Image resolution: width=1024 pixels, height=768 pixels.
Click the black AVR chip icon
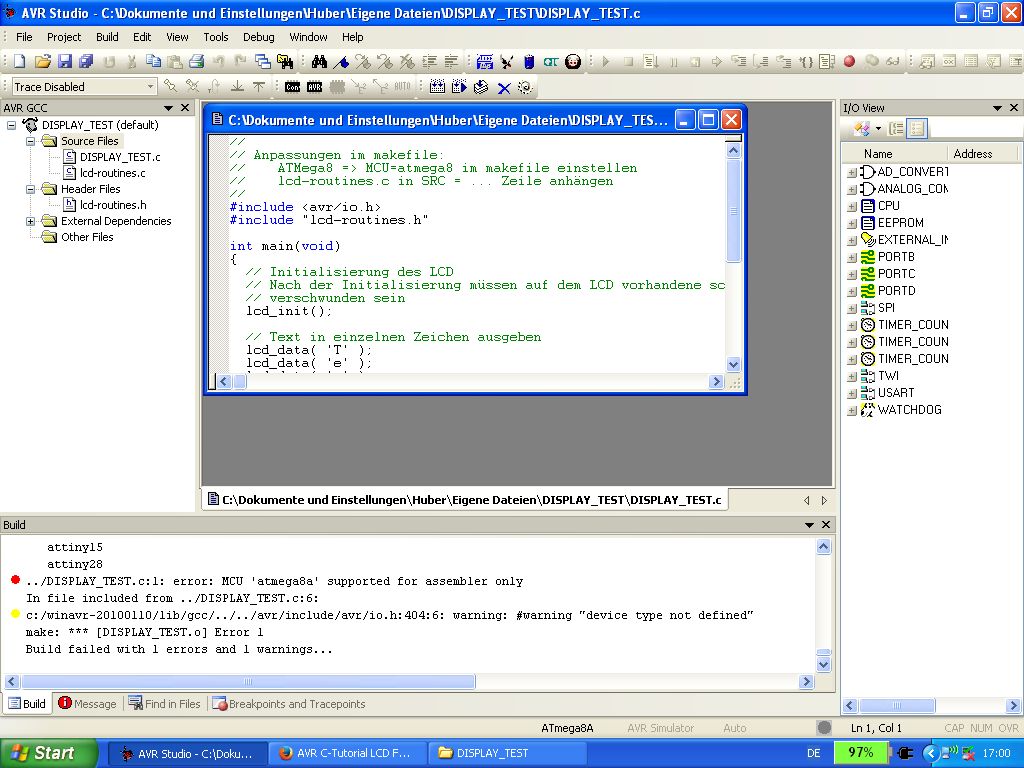click(315, 87)
